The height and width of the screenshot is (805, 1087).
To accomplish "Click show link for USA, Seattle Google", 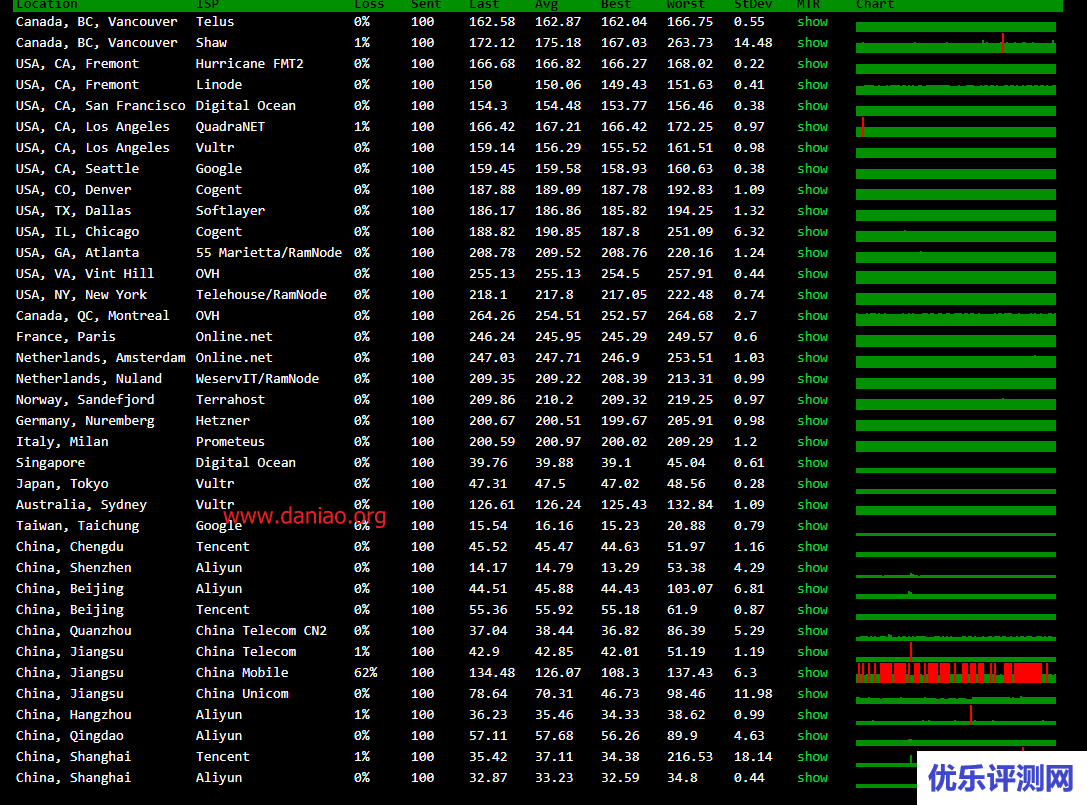I will coord(812,168).
